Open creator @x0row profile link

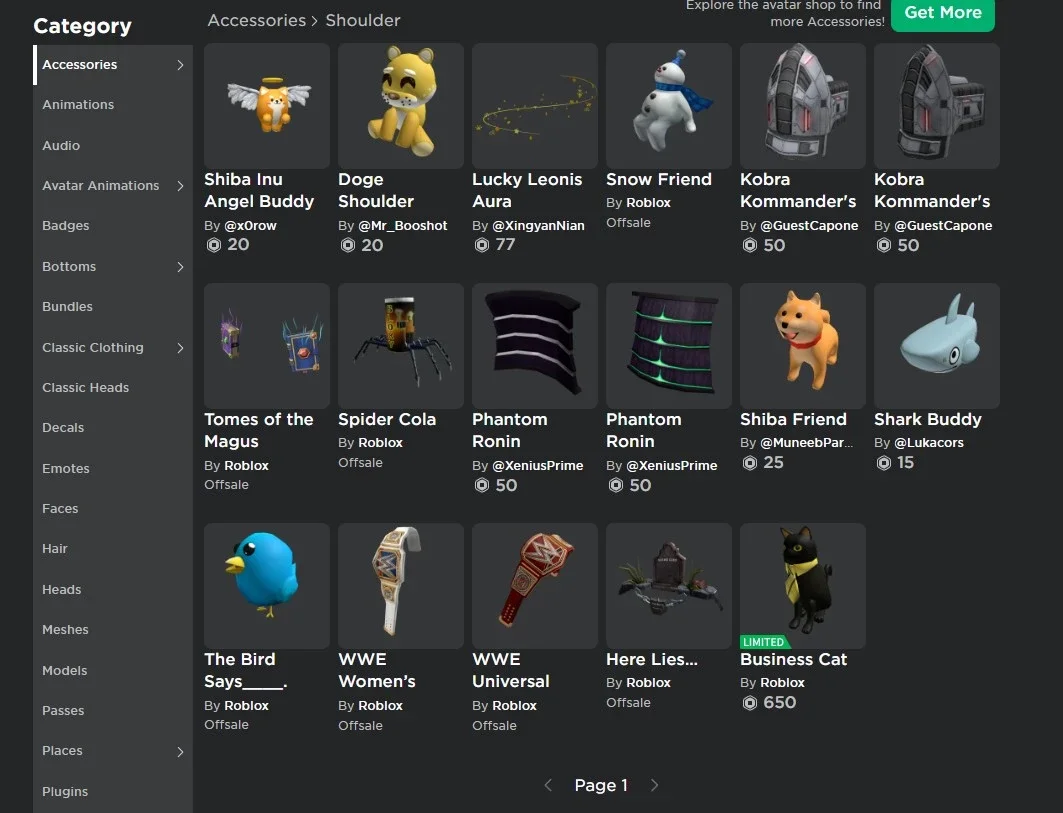[250, 226]
